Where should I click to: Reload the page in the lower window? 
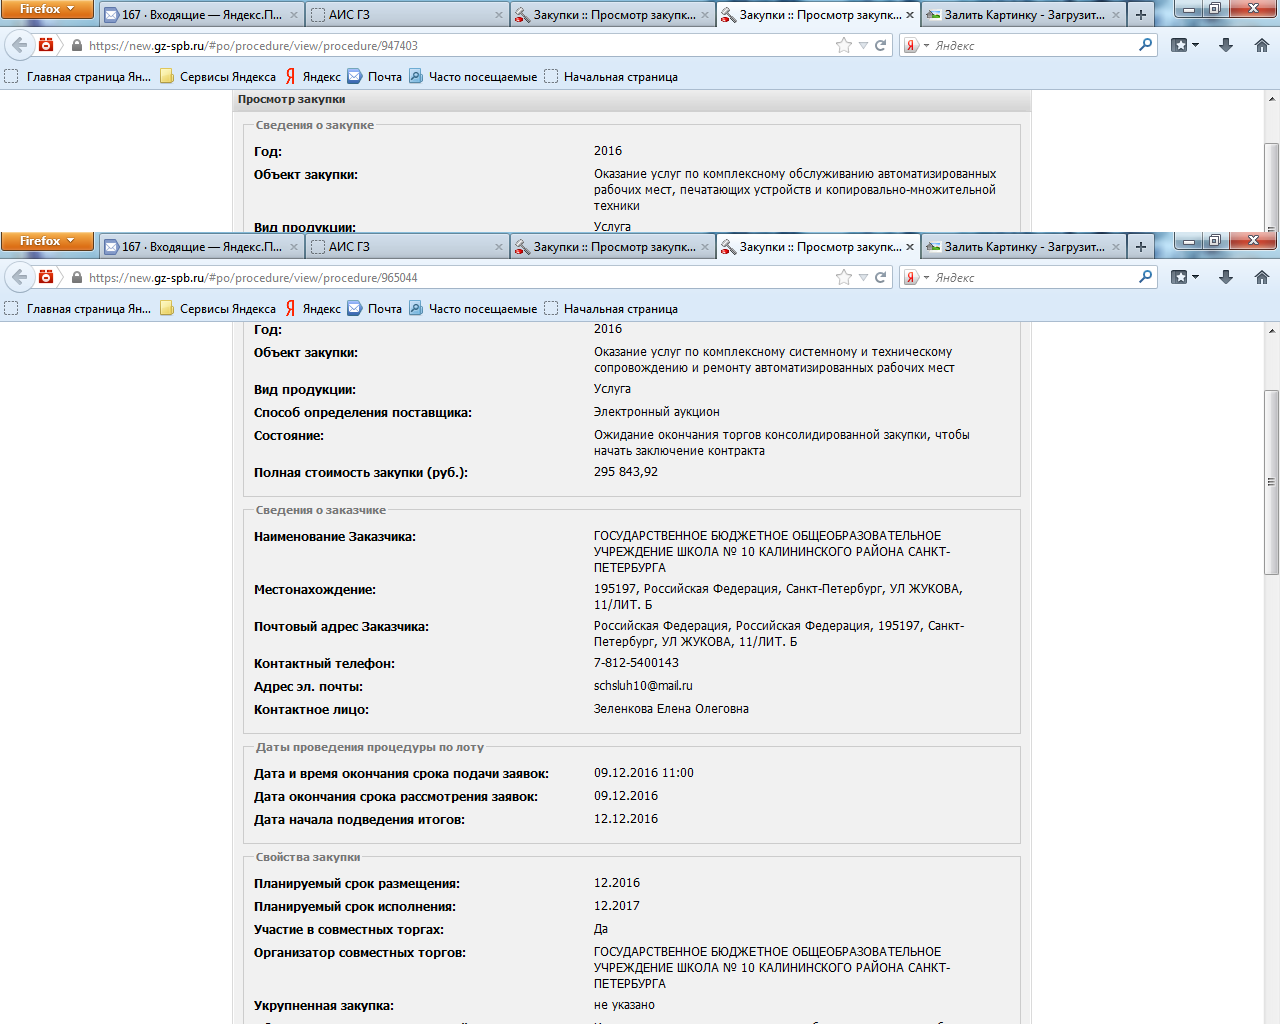click(881, 277)
